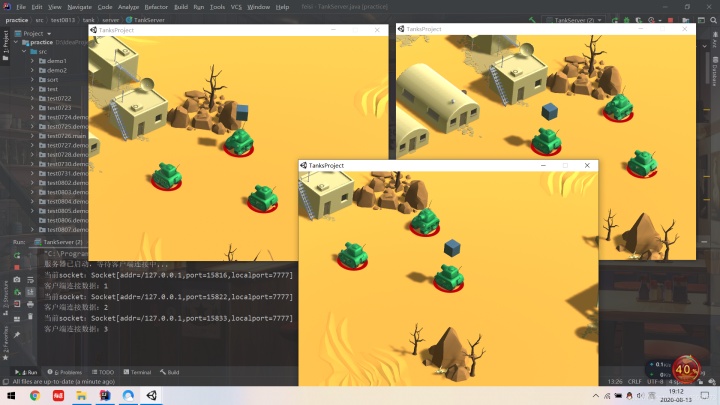Image resolution: width=720 pixels, height=405 pixels.
Task: Open File Explorer from the taskbar
Action: point(81,395)
